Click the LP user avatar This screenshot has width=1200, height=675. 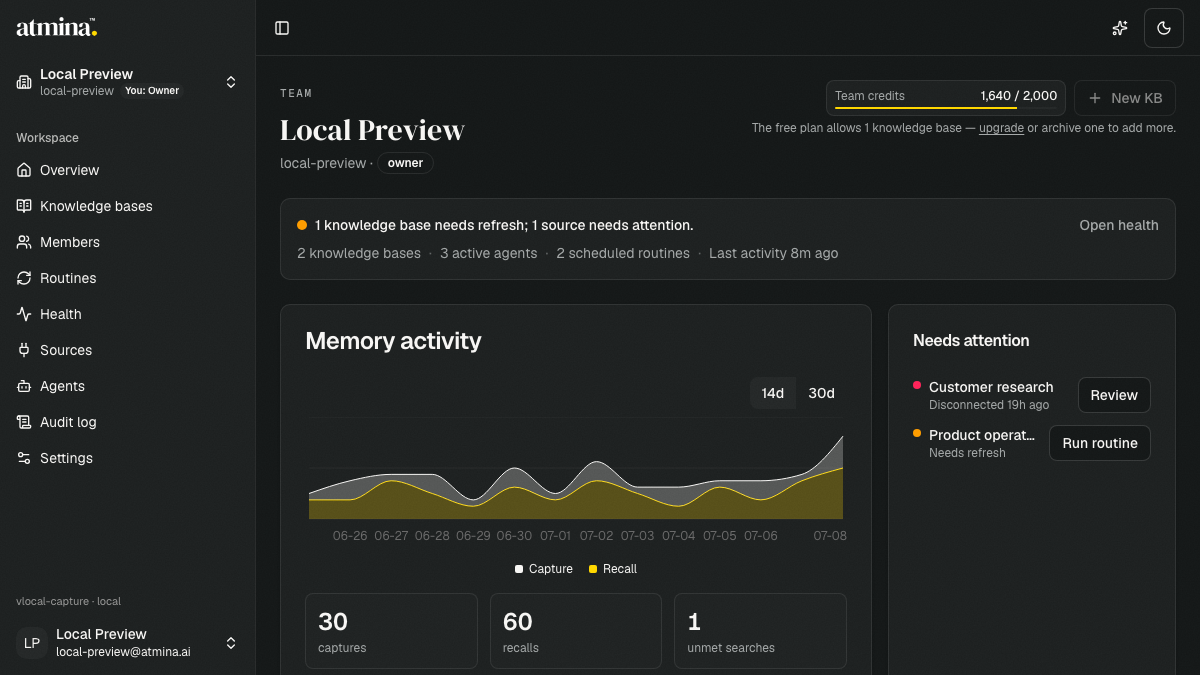(32, 643)
